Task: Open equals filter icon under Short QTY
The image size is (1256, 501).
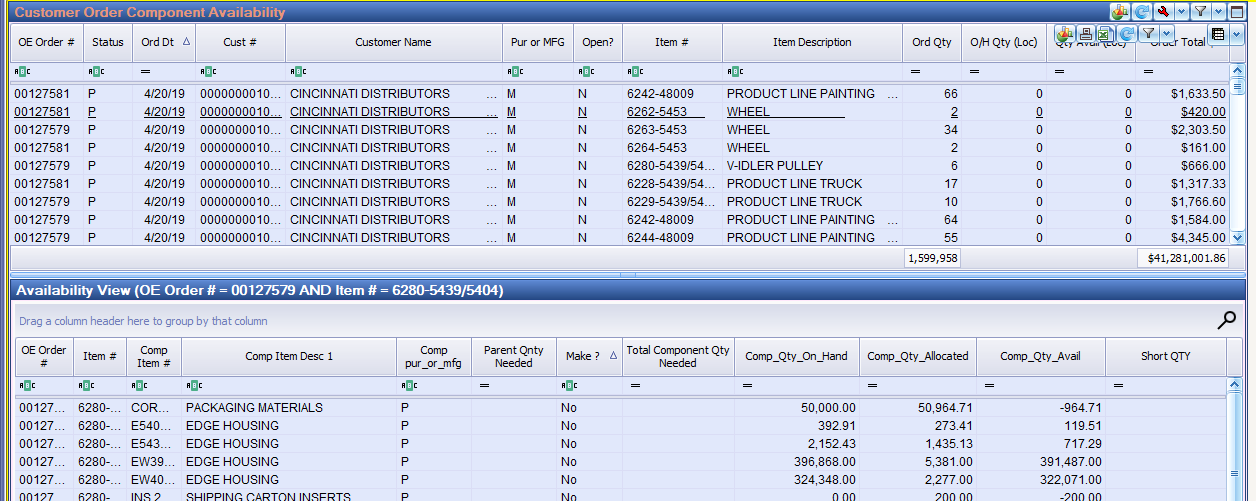Action: pyautogui.click(x=1116, y=385)
